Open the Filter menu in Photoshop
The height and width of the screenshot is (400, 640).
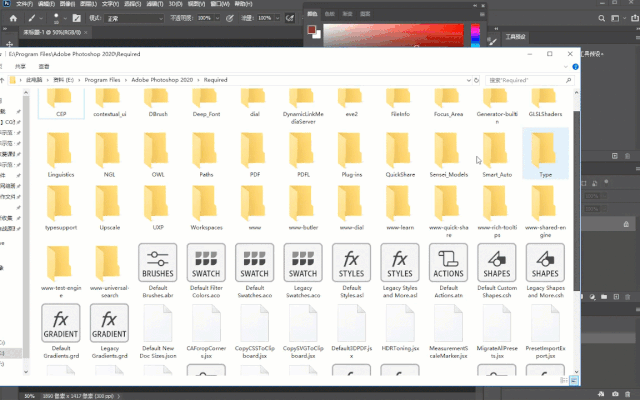coord(154,4)
